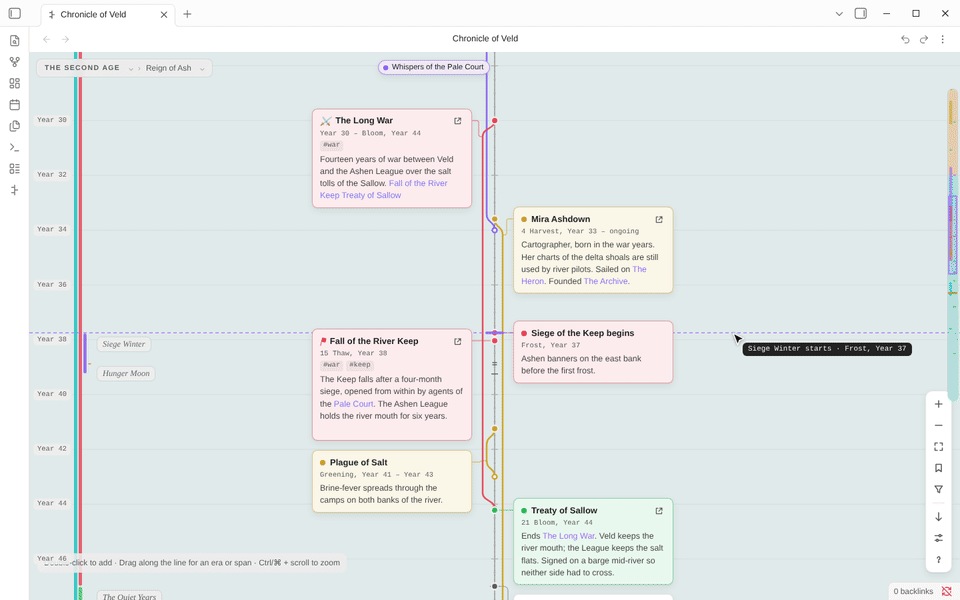Screen dimensions: 960x600
Task: Toggle the right sidebar panel
Action: 861,13
